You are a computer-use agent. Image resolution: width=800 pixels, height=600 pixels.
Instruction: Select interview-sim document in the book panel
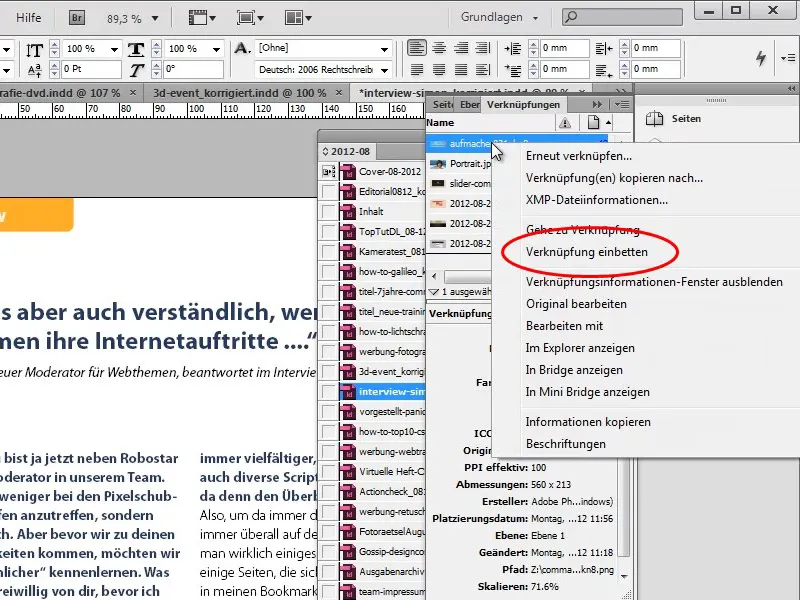pos(381,392)
